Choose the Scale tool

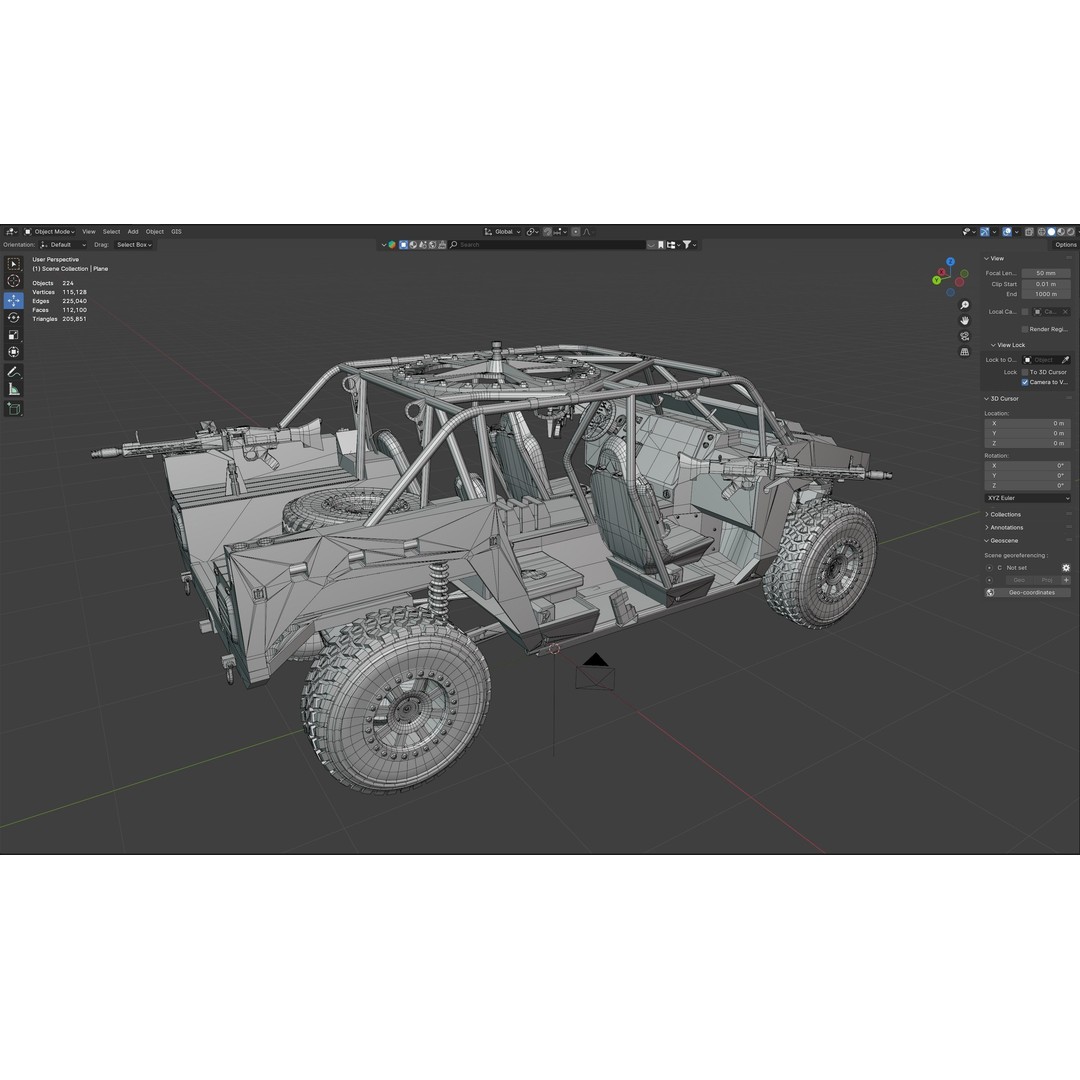[x=14, y=335]
